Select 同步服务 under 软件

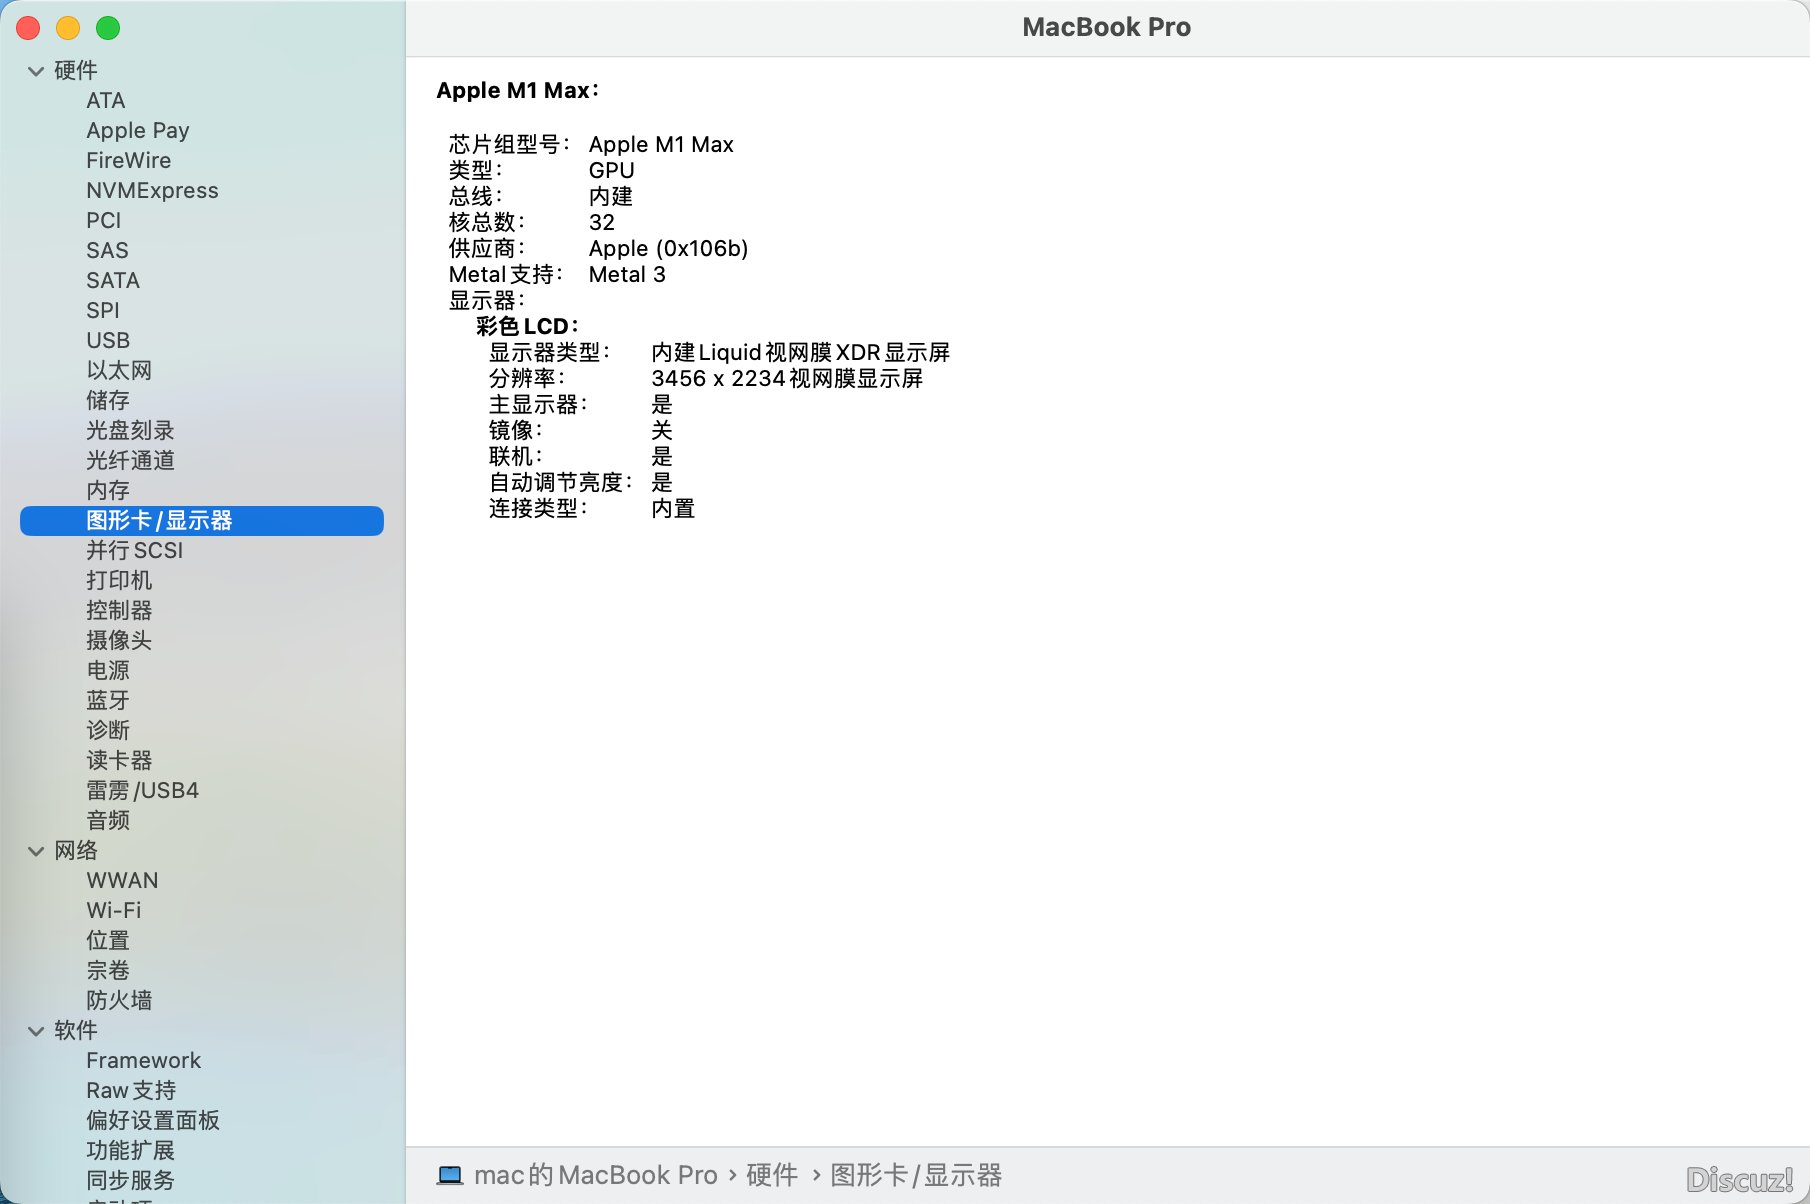tap(130, 1181)
